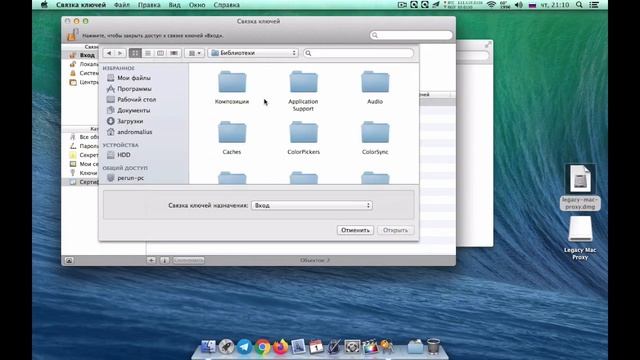Select the Caches folder
Image resolution: width=640 pixels, height=360 pixels.
232,138
